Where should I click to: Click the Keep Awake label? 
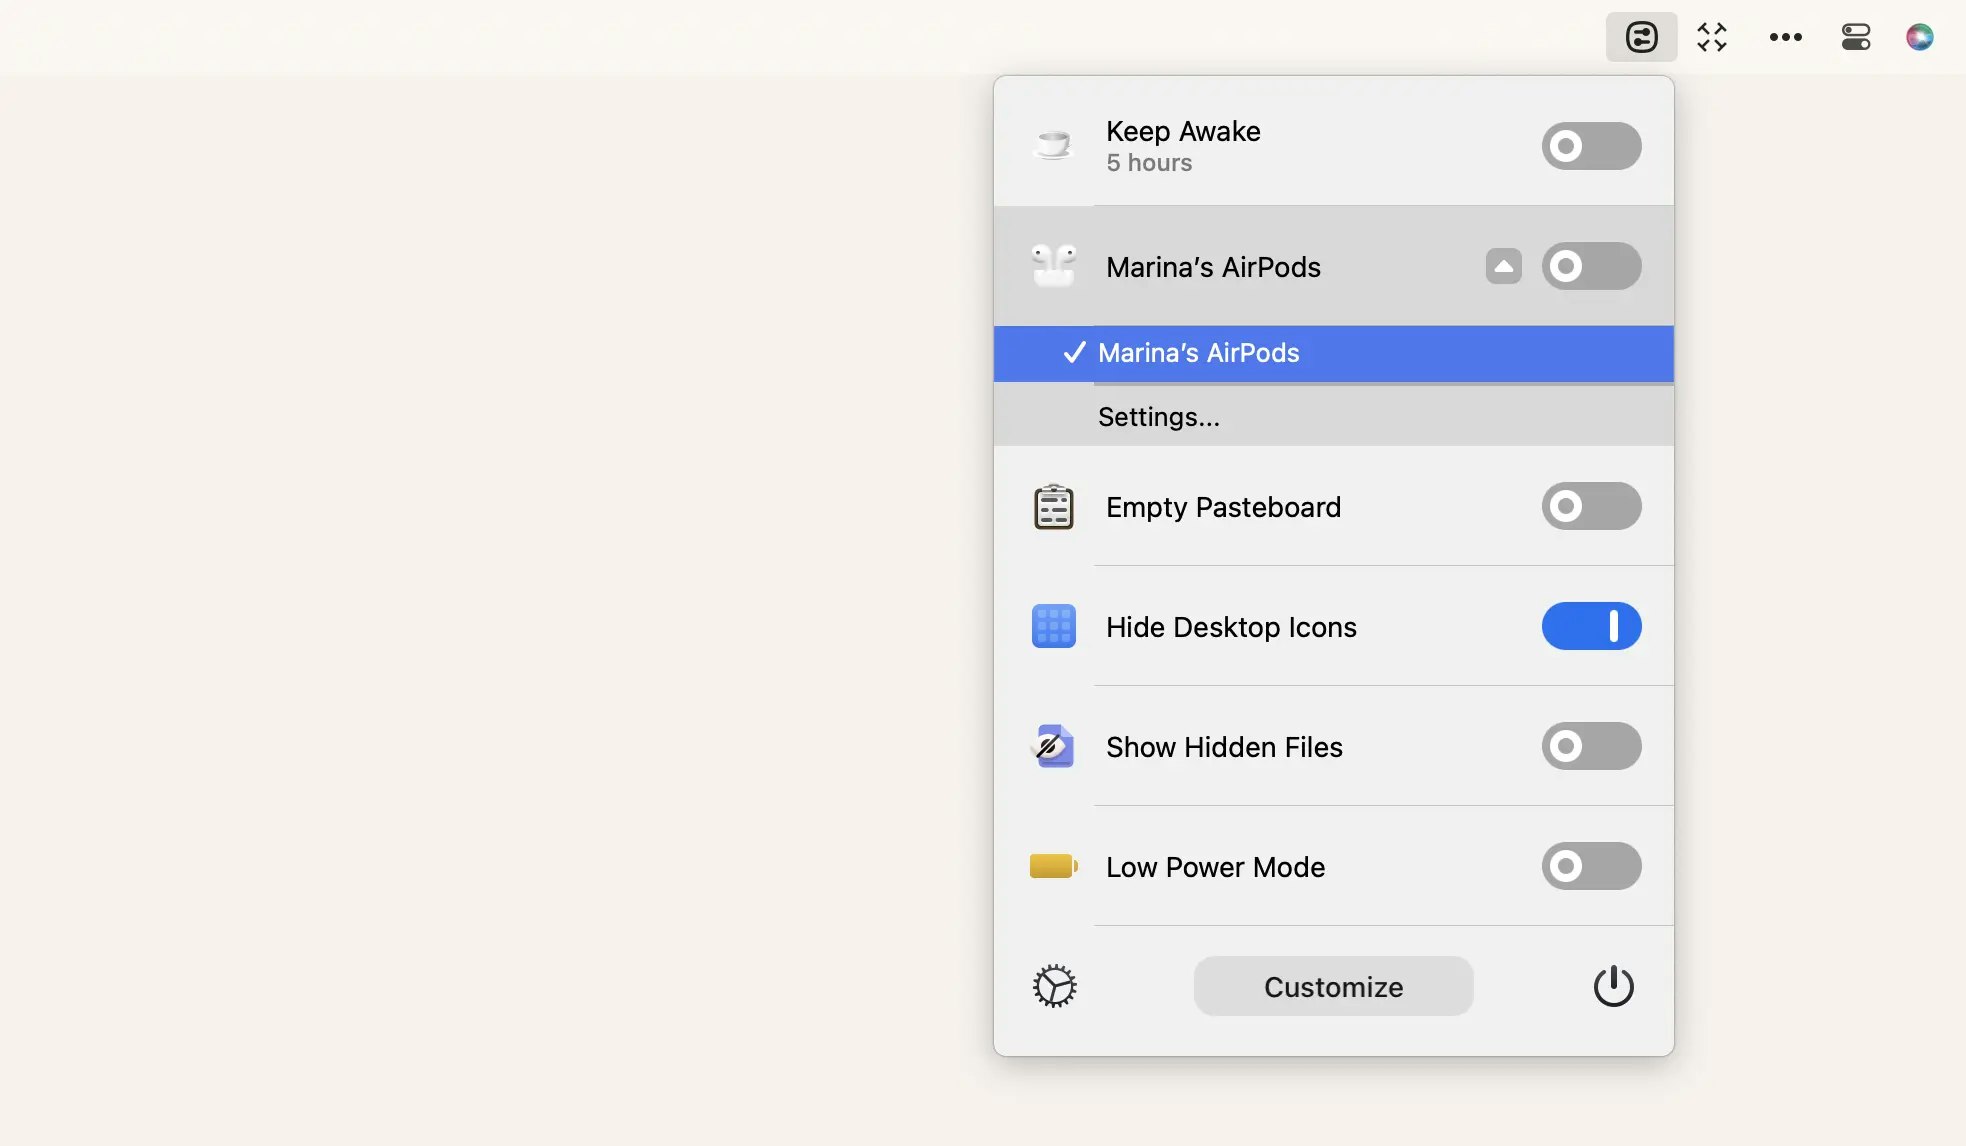pyautogui.click(x=1183, y=131)
